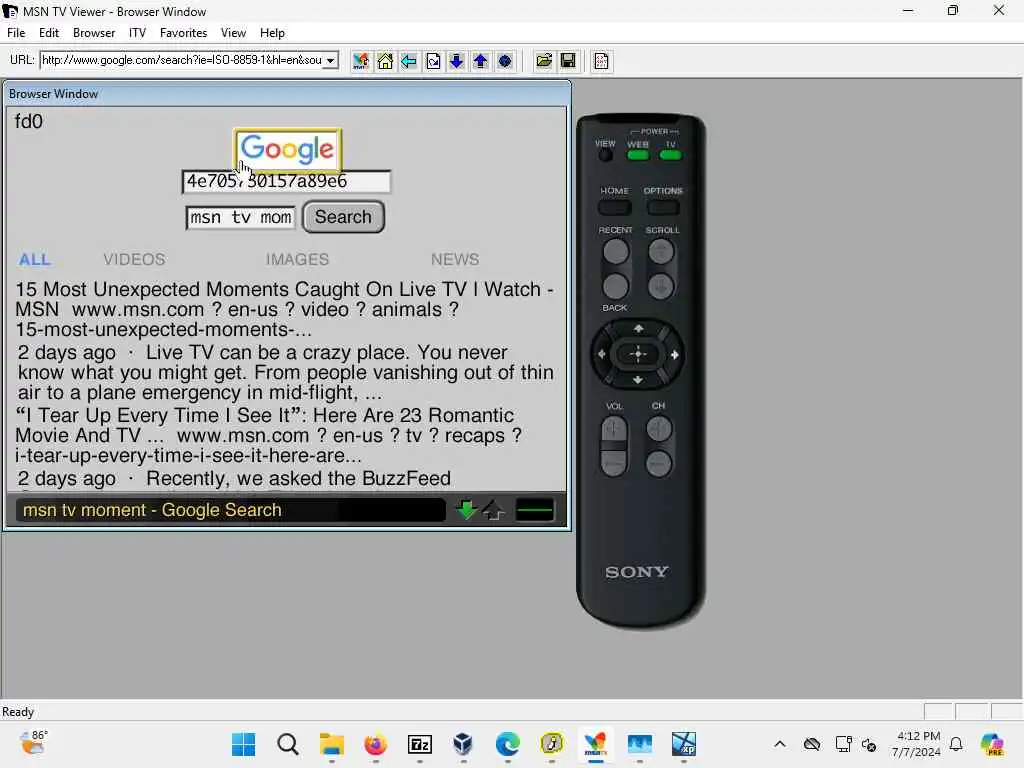Image resolution: width=1024 pixels, height=768 pixels.
Task: Click the blue down arrow toolbar icon
Action: click(x=456, y=61)
